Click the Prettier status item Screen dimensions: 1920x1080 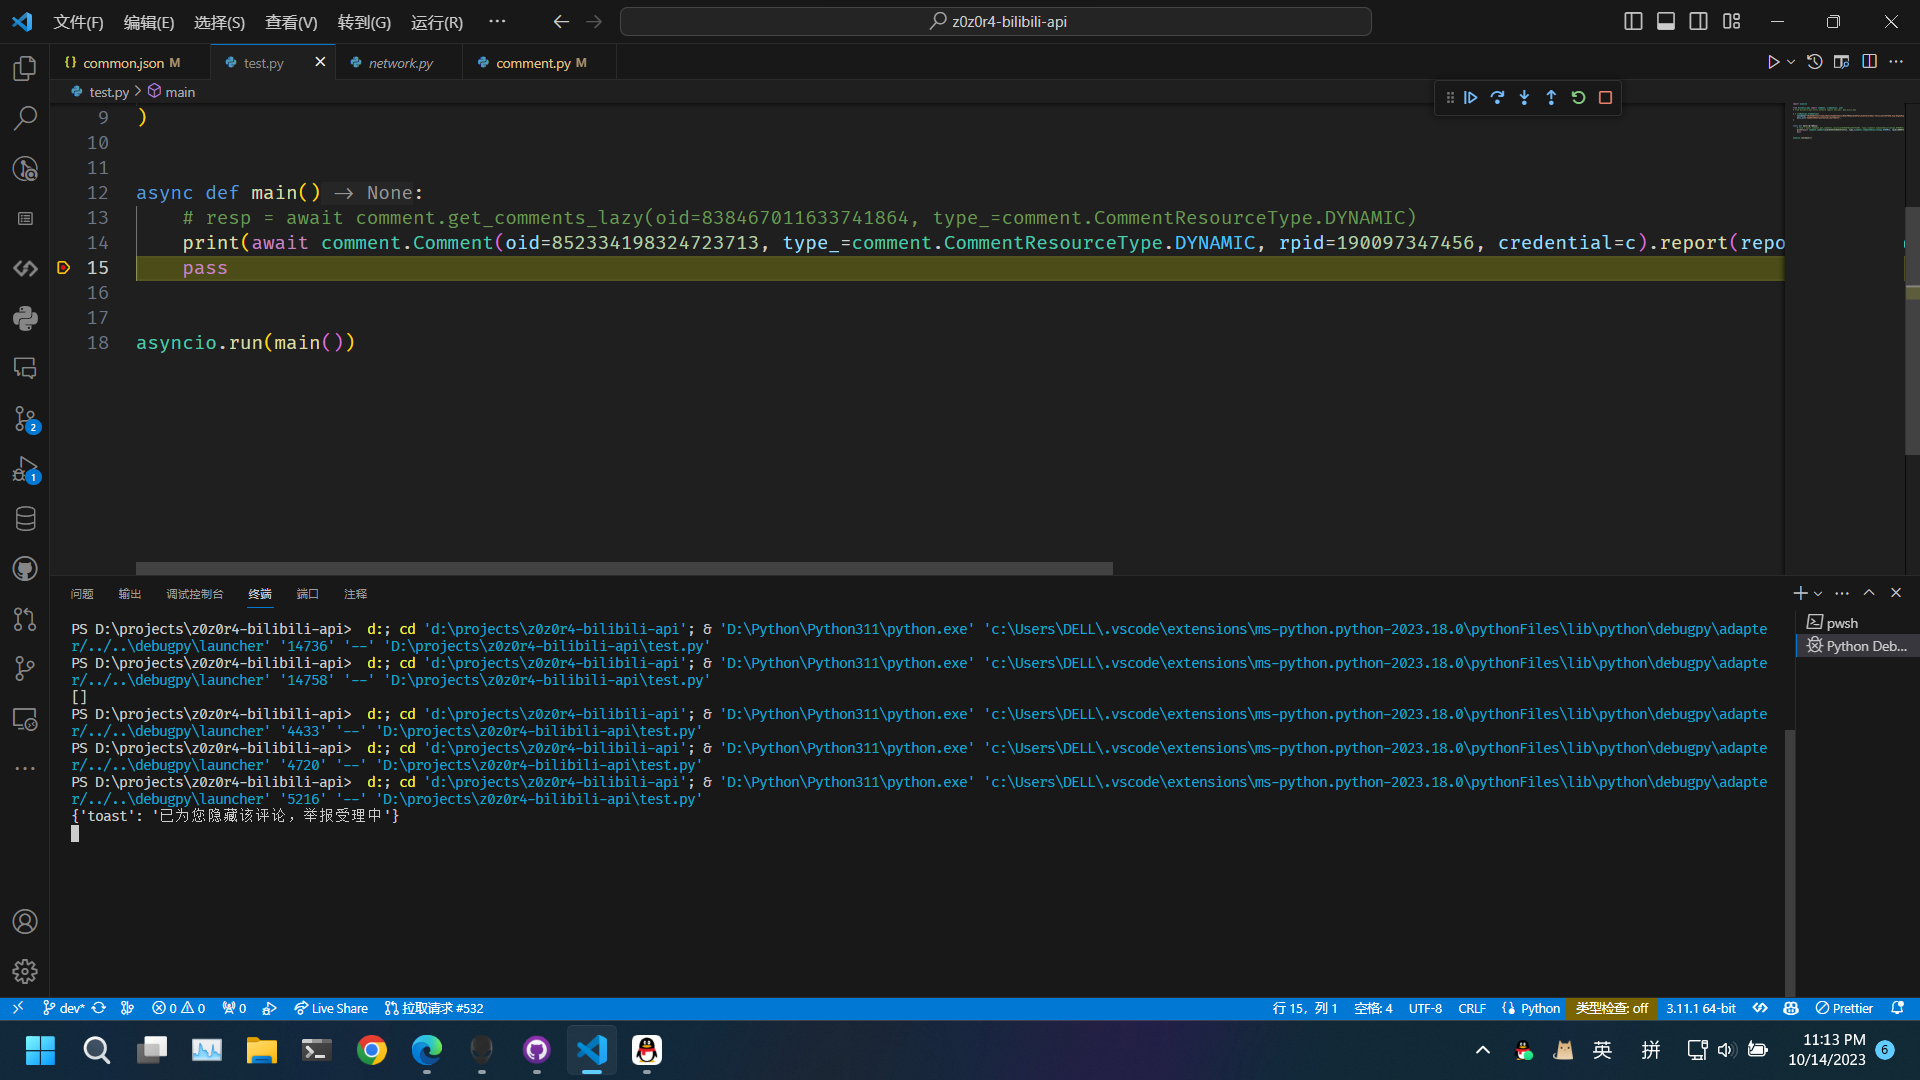click(1844, 1008)
